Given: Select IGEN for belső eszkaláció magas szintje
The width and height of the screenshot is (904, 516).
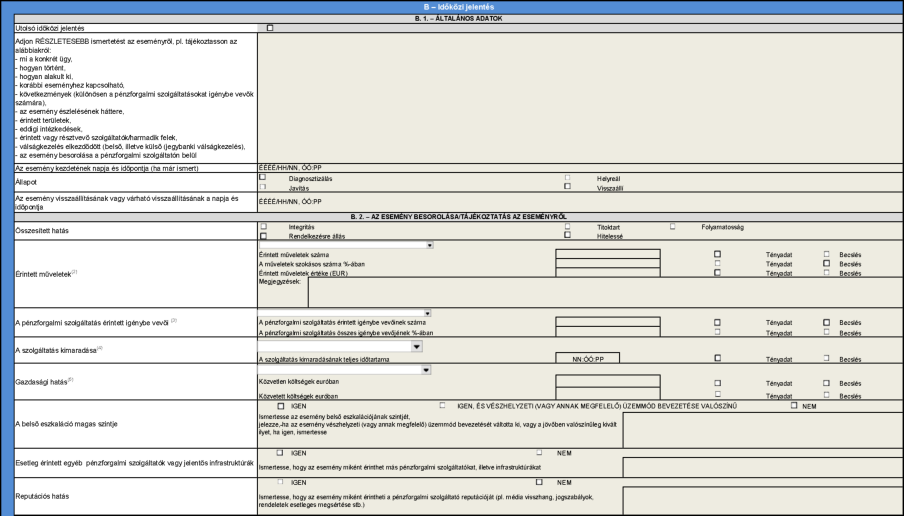Looking at the screenshot, I should coord(281,406).
